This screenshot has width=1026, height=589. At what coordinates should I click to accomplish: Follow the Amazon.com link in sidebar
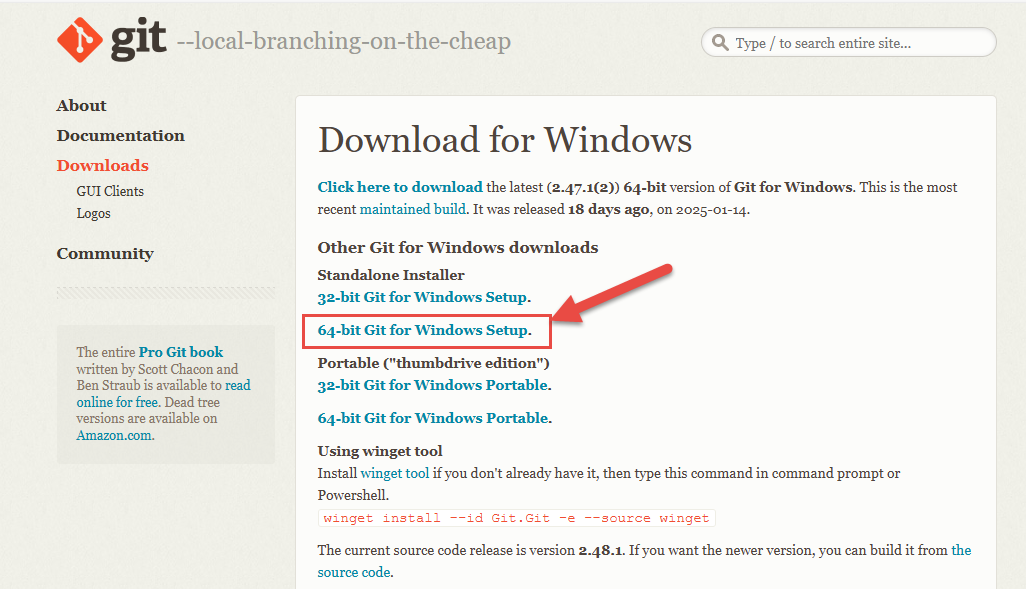coord(114,435)
